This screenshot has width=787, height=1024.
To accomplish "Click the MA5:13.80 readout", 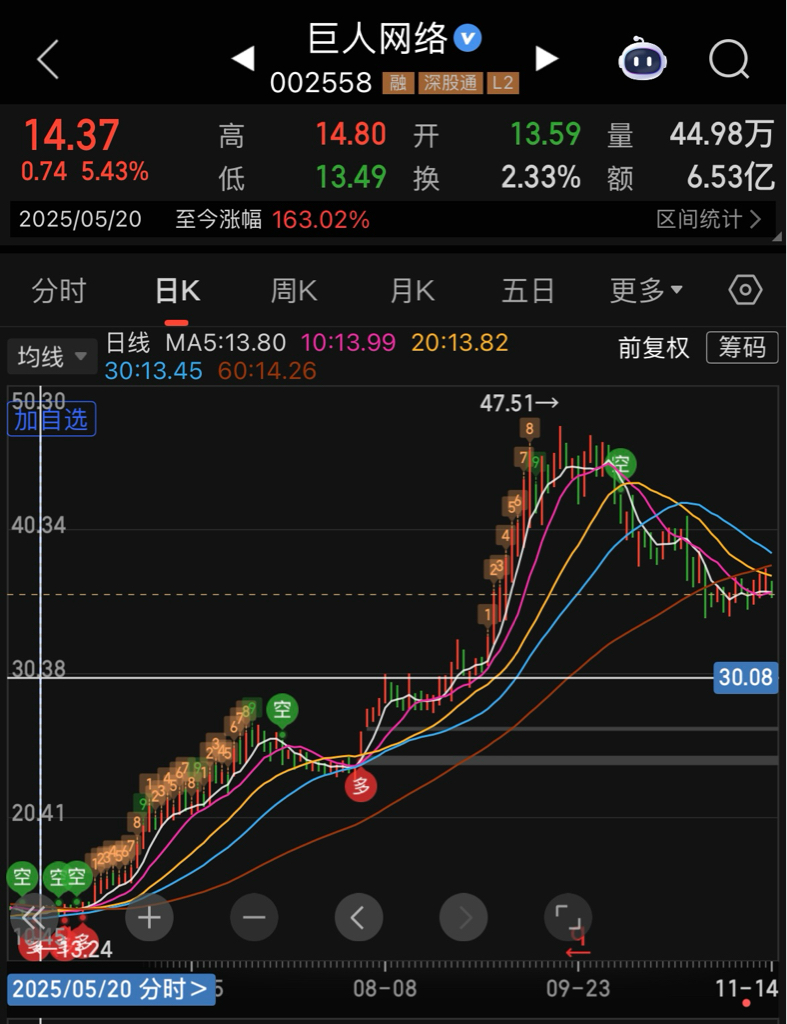I will tap(225, 342).
